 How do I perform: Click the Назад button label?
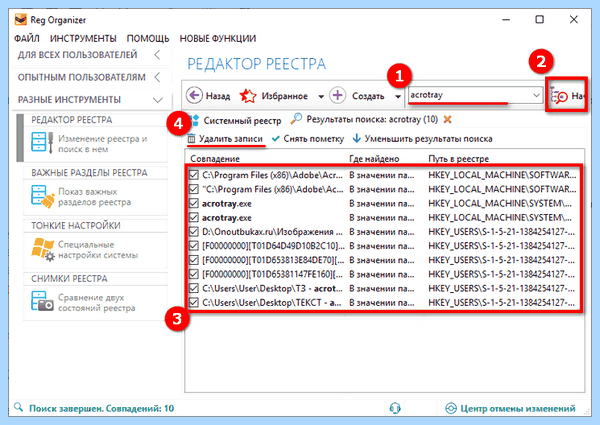218,96
